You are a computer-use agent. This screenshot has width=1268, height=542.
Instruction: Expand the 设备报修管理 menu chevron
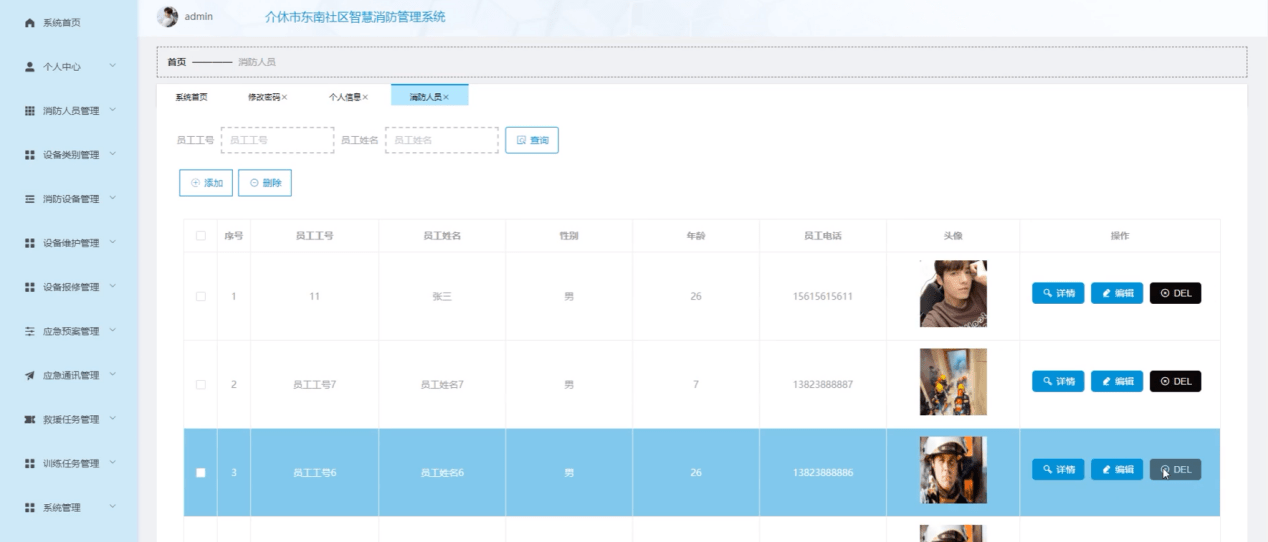[113, 286]
